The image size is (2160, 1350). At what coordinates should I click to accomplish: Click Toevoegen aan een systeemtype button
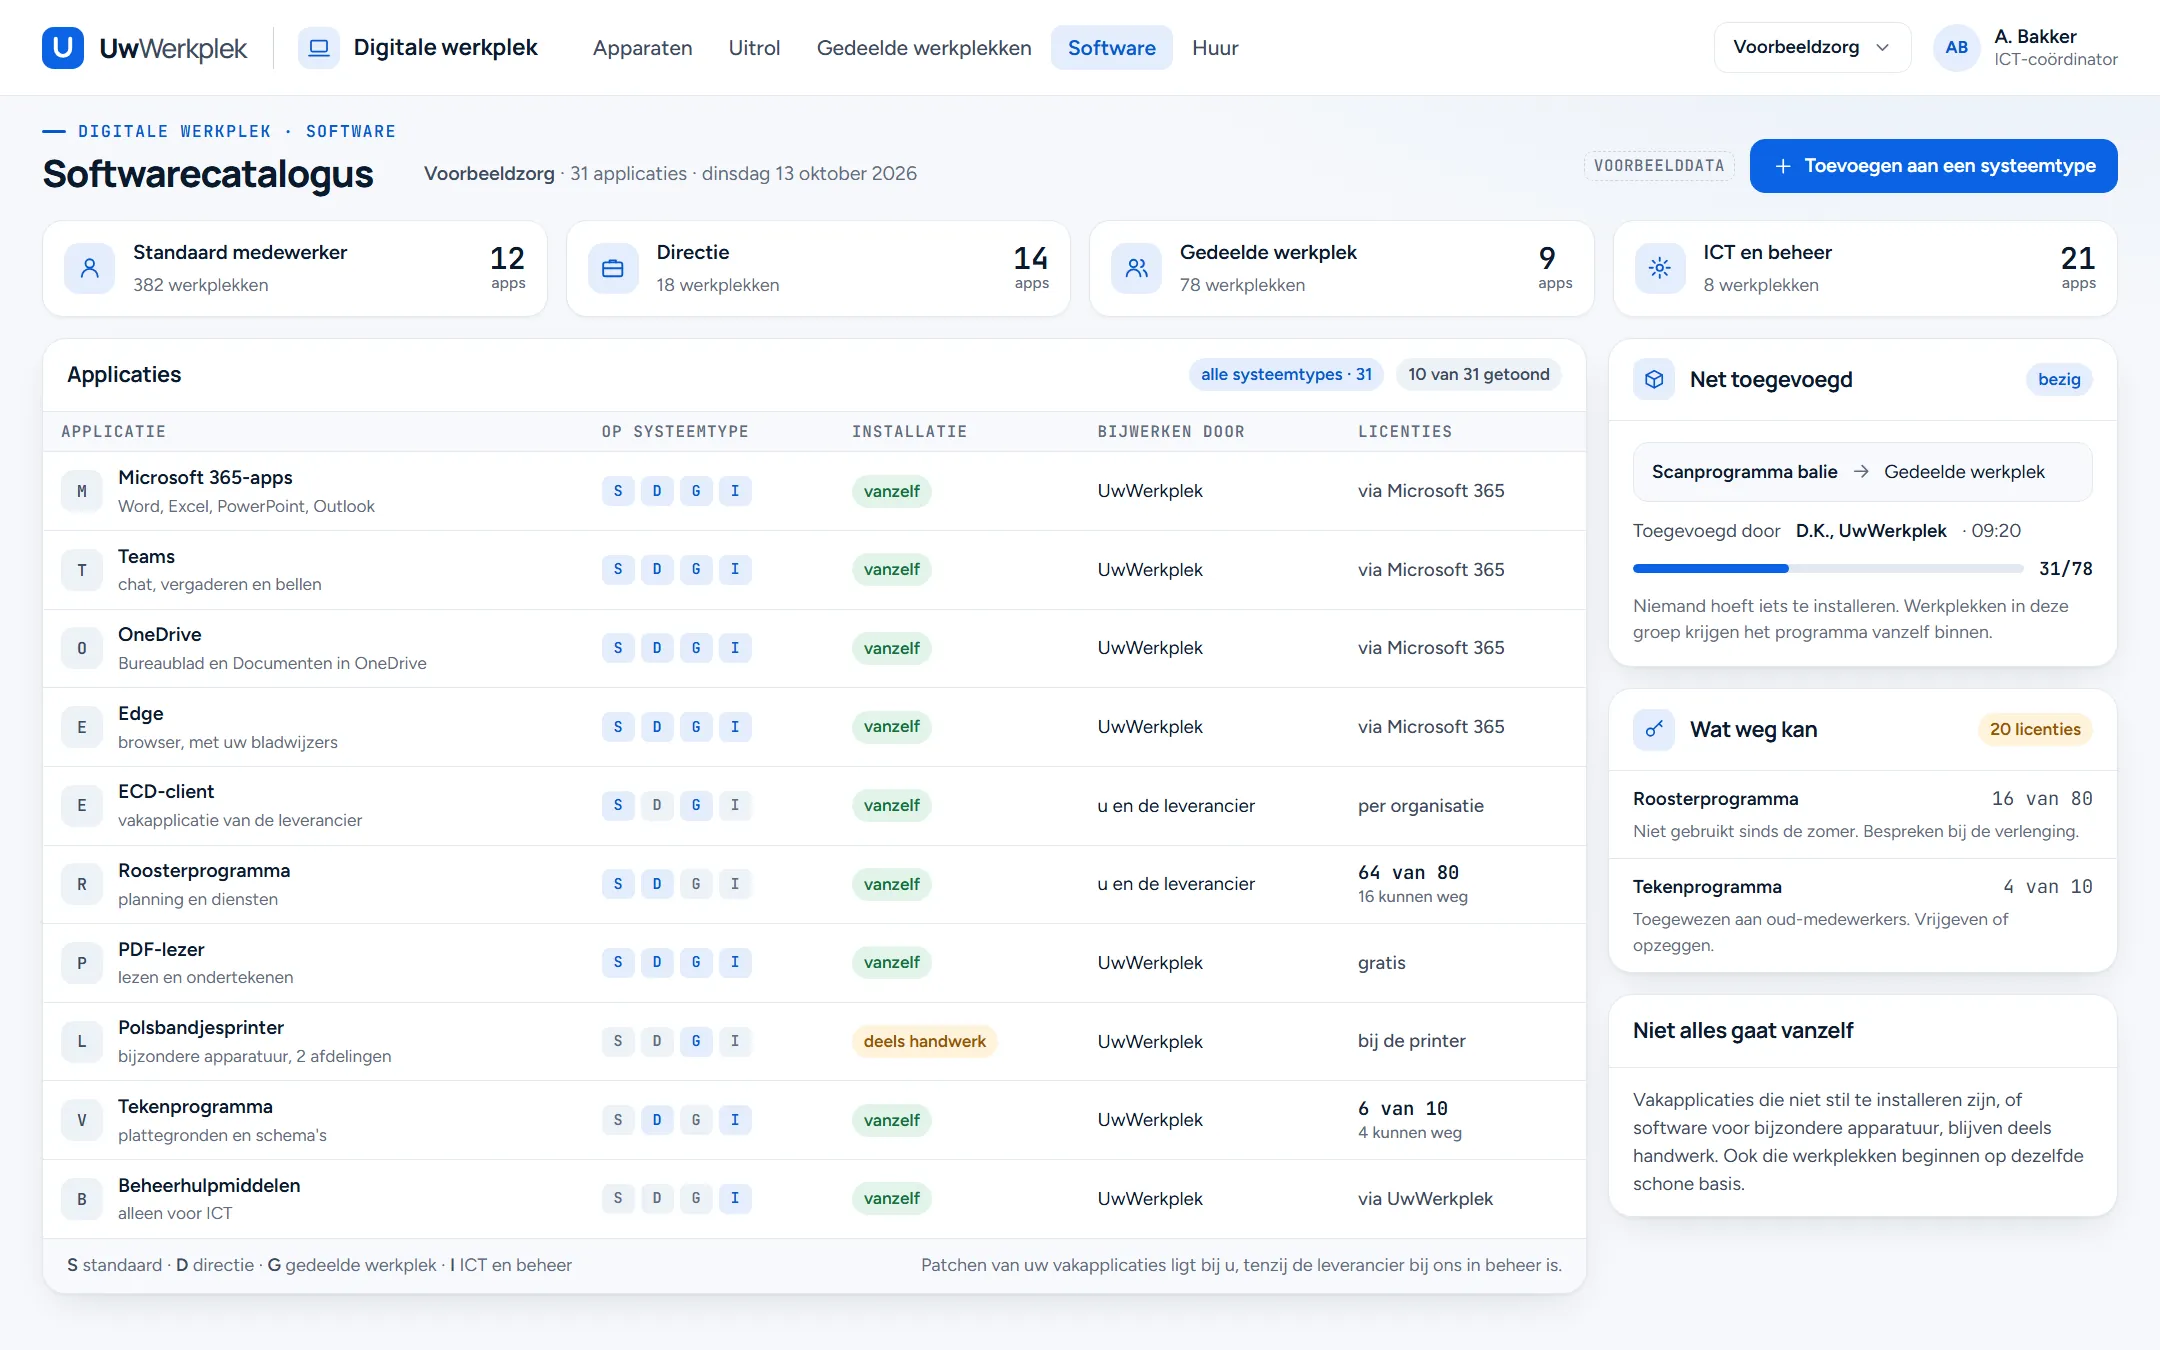tap(1933, 166)
